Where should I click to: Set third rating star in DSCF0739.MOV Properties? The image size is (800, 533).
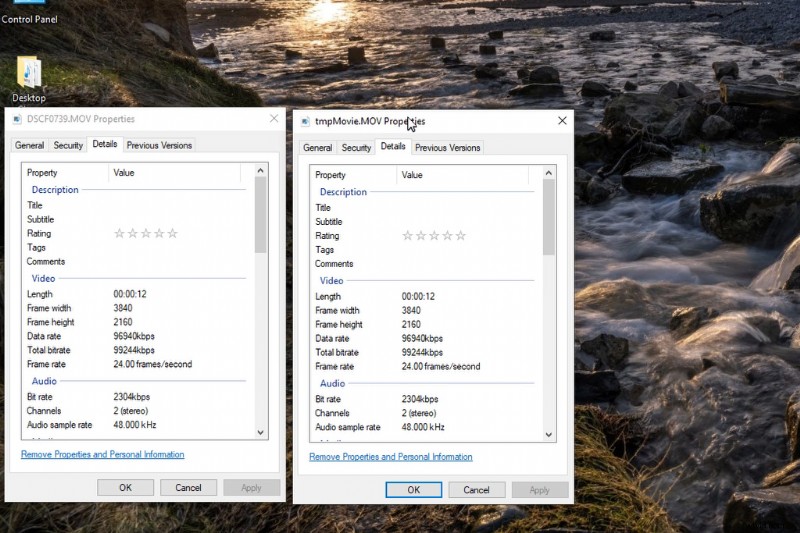pyautogui.click(x=146, y=234)
